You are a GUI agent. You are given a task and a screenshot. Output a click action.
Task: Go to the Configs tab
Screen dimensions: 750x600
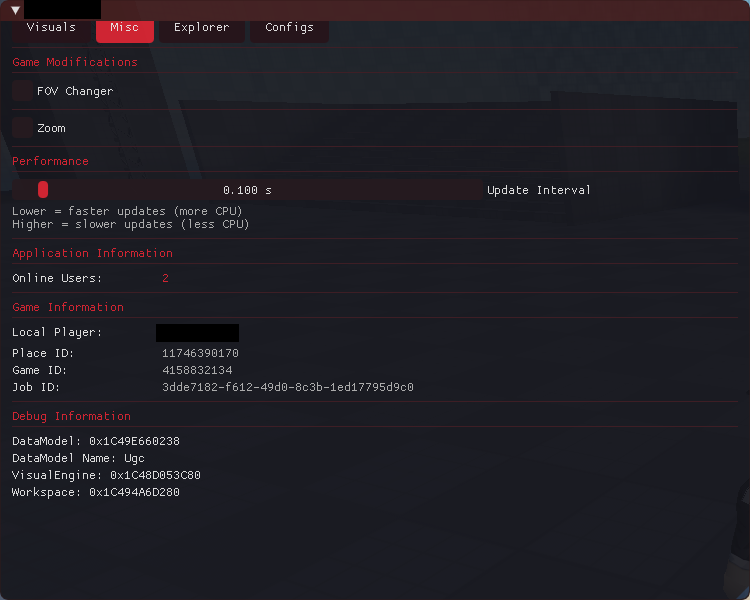pos(289,28)
